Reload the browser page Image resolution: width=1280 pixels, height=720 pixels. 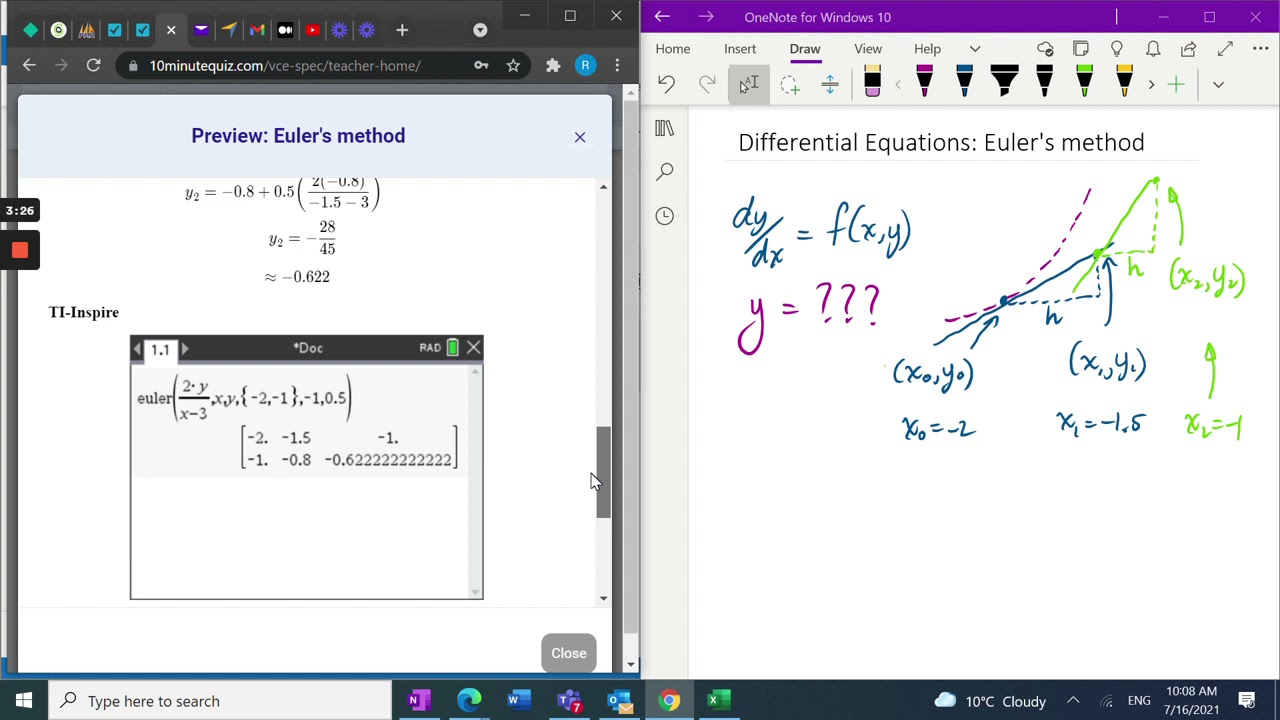click(93, 65)
